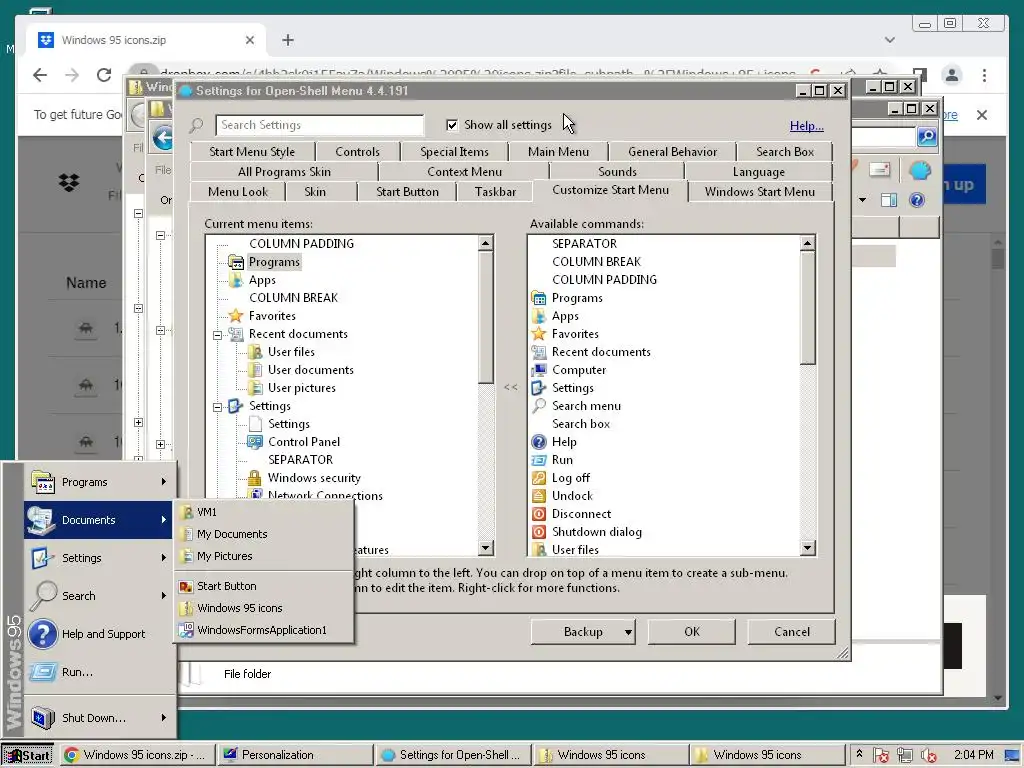Collapse the Settings tree node
Viewport: 1024px width, 768px height.
coord(217,407)
